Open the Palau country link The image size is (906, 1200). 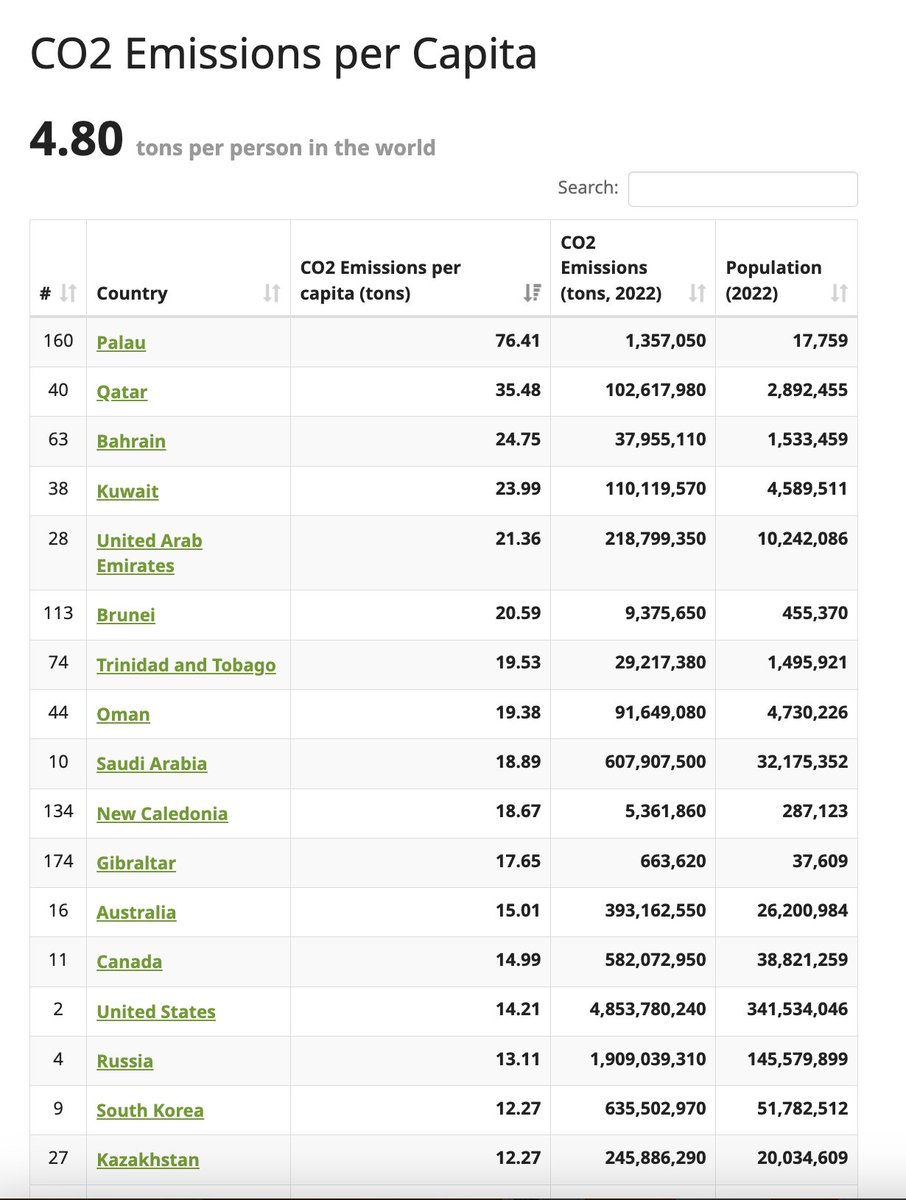[x=121, y=342]
